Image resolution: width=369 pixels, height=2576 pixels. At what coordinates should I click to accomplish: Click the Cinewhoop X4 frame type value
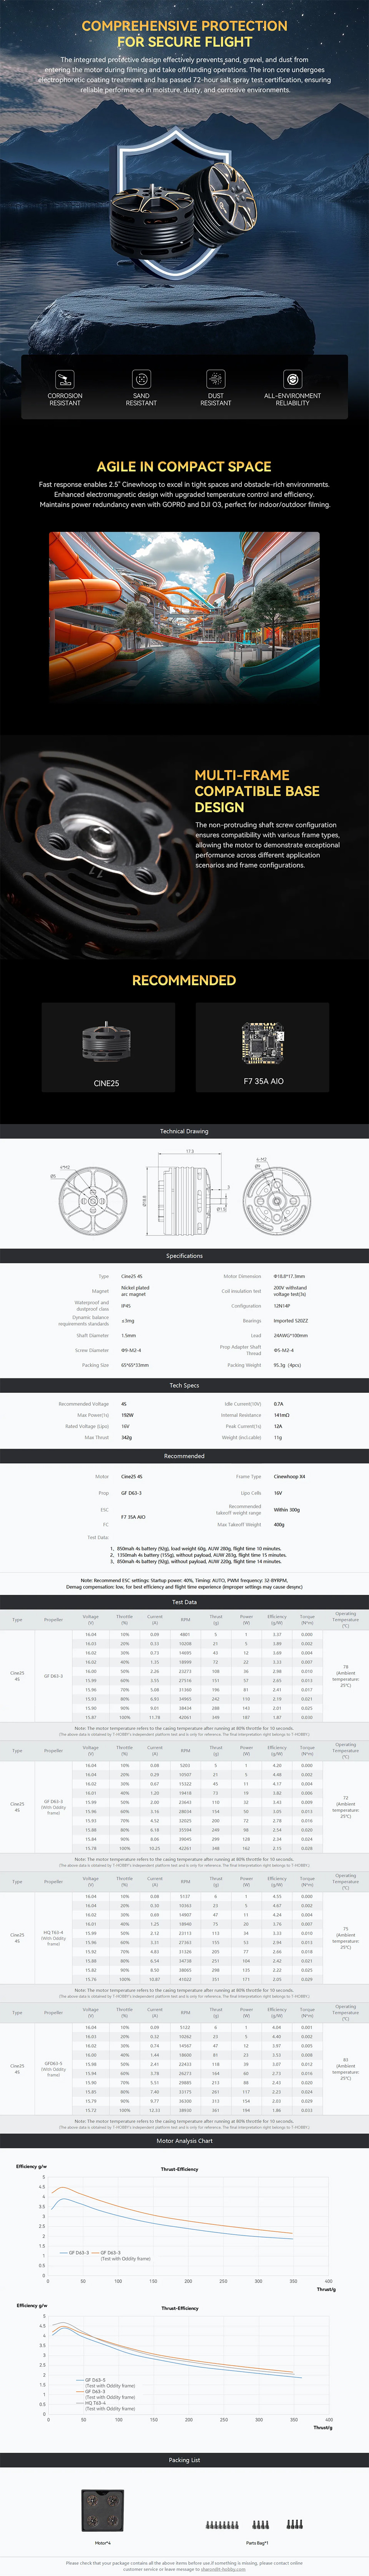point(289,1476)
